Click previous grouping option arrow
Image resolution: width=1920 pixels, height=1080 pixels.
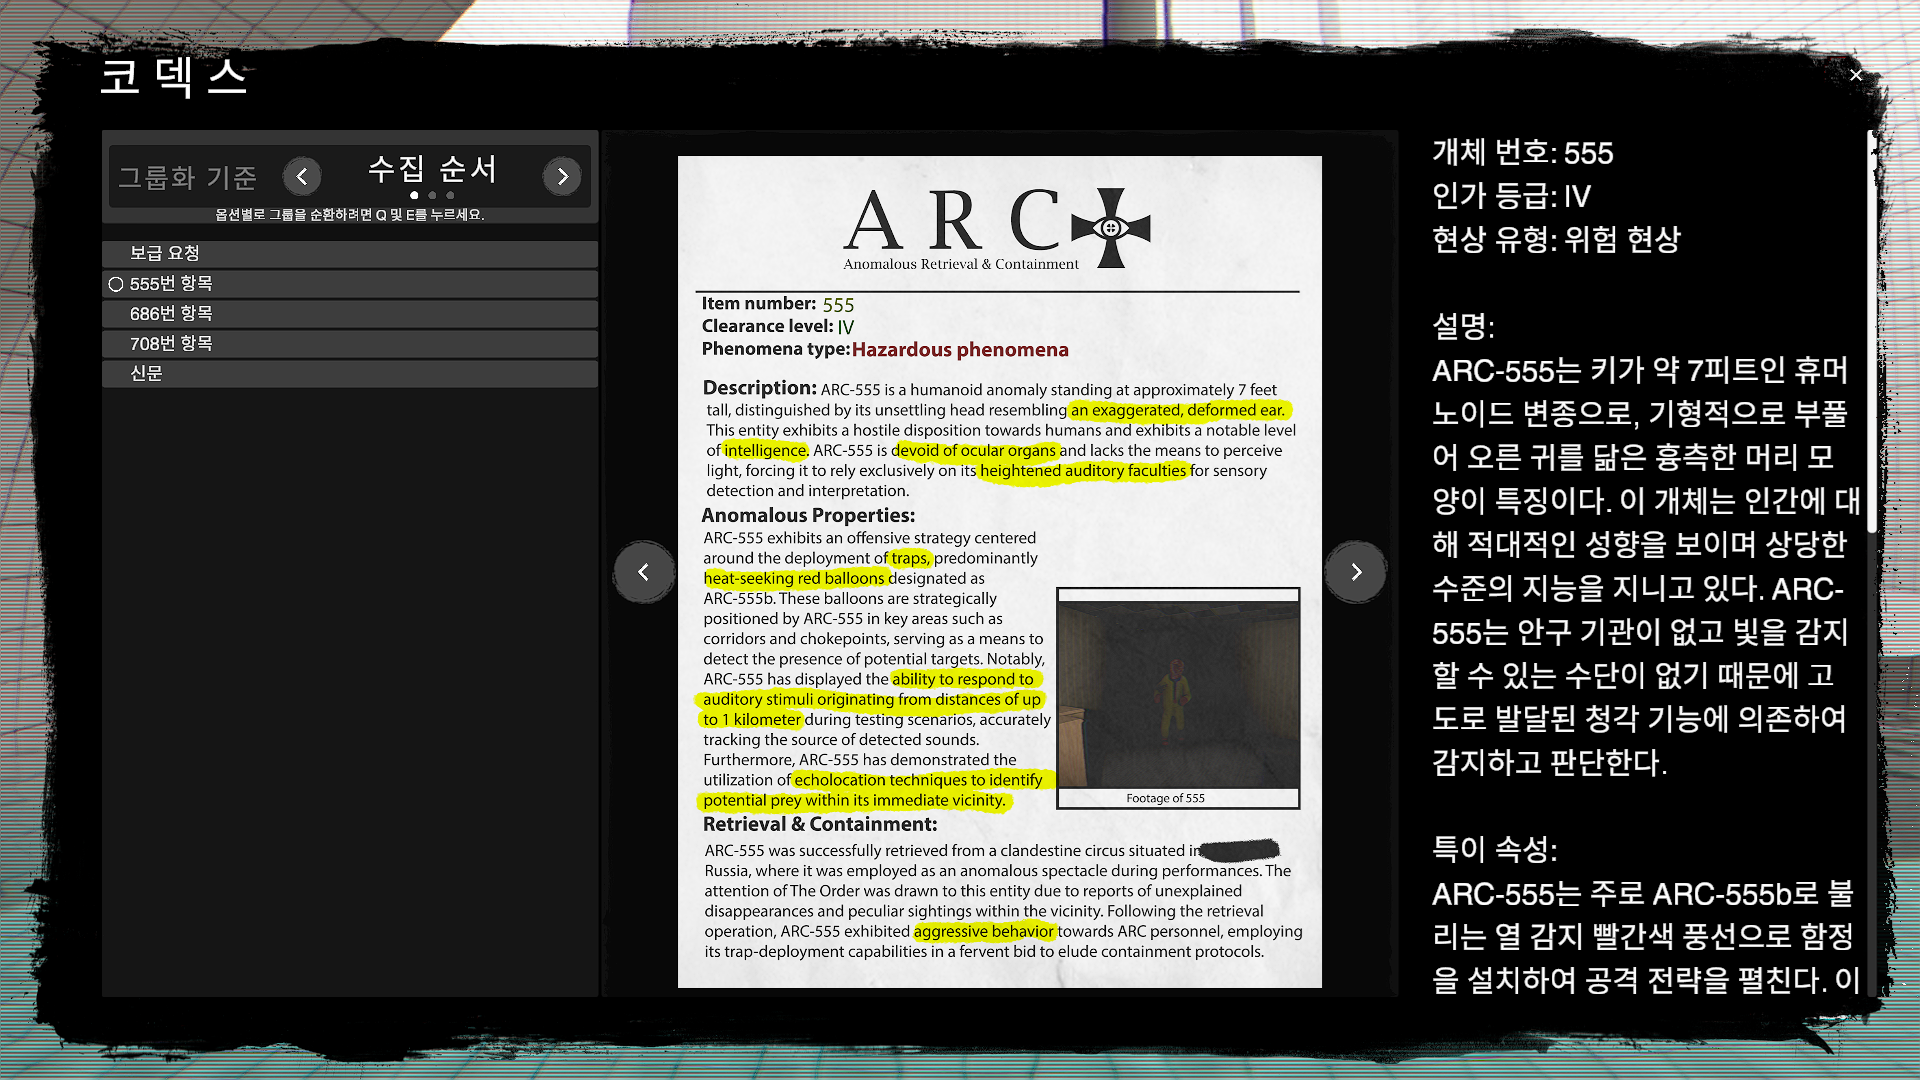pos(302,177)
